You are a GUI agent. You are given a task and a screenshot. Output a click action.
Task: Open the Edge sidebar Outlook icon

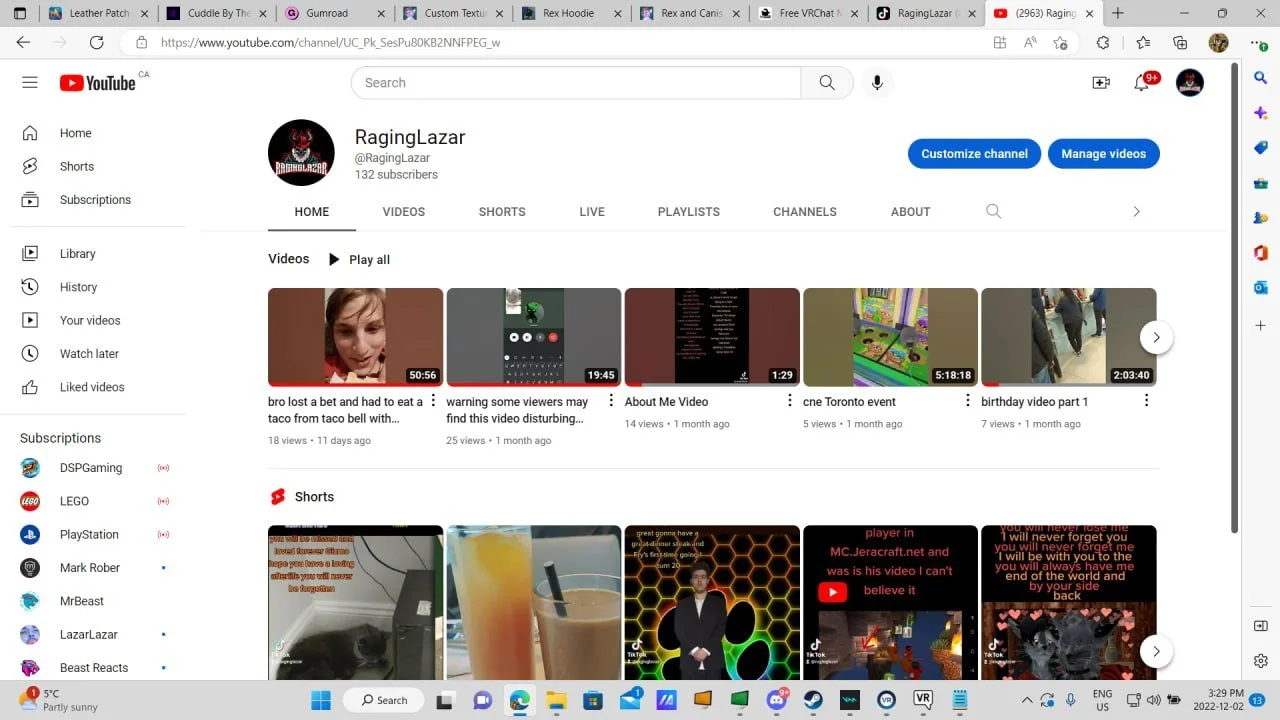(x=1261, y=287)
